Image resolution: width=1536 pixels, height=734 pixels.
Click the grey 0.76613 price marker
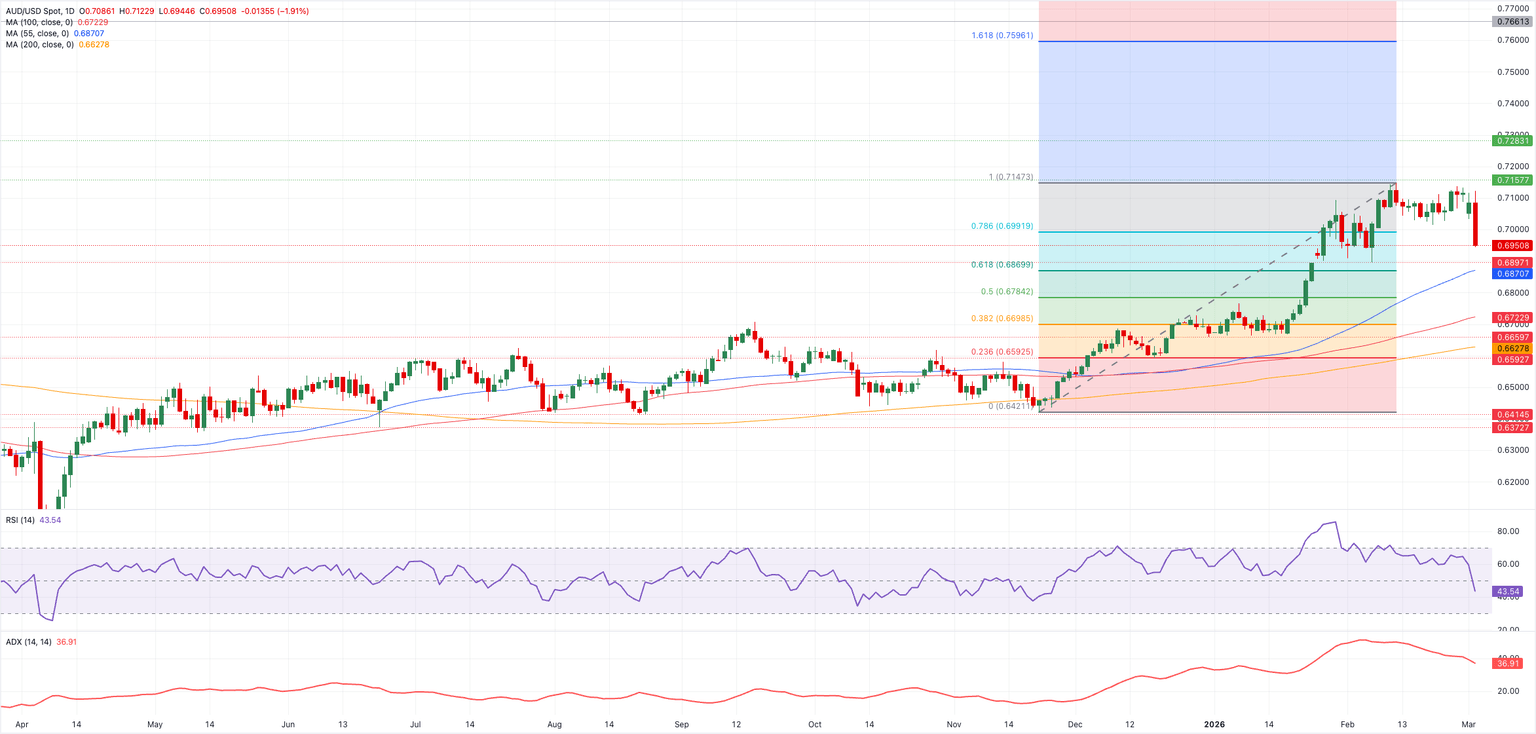point(1512,23)
